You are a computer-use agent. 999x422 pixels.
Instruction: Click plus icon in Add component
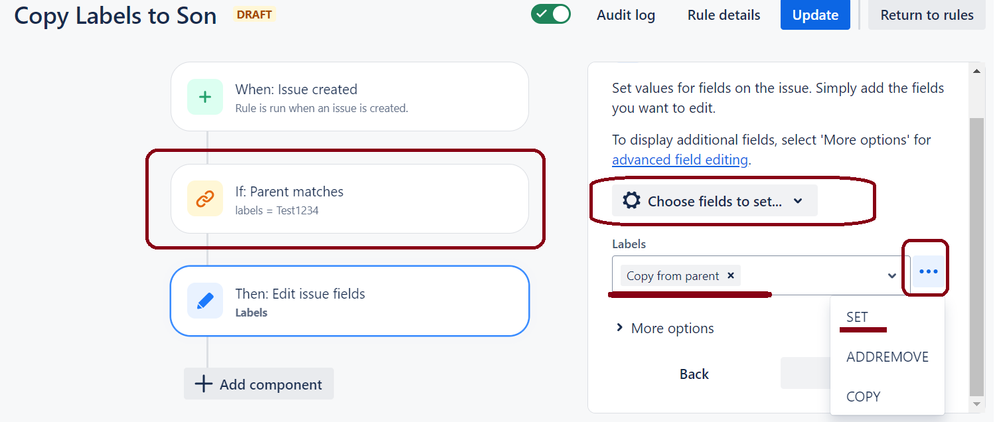click(x=202, y=384)
